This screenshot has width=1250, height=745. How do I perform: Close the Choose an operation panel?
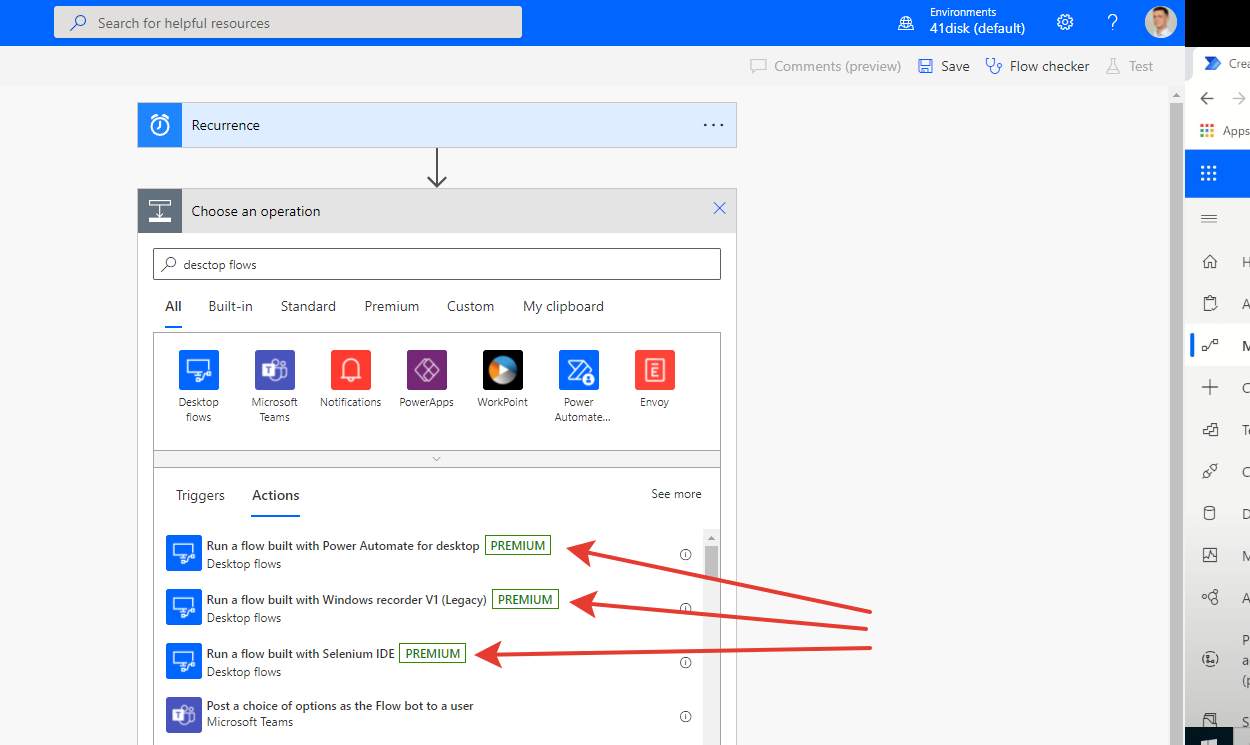point(719,208)
